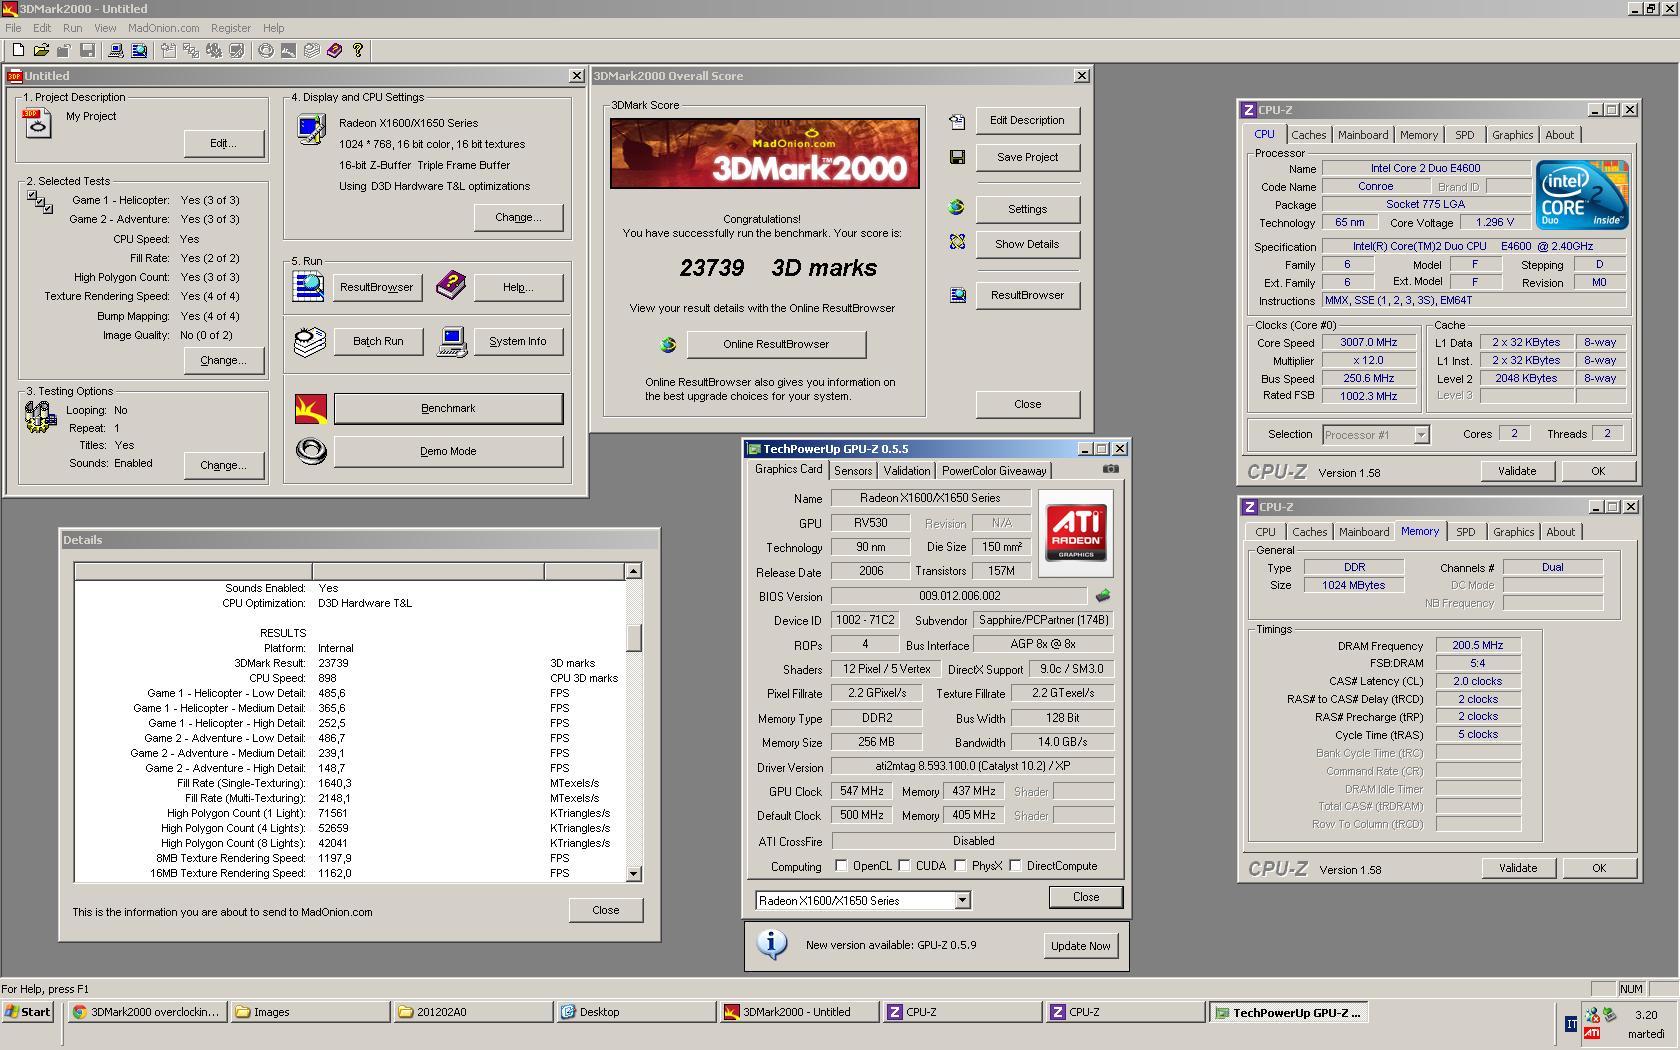Image resolution: width=1680 pixels, height=1050 pixels.
Task: Enable the CUDA checkbox
Action: pos(904,866)
